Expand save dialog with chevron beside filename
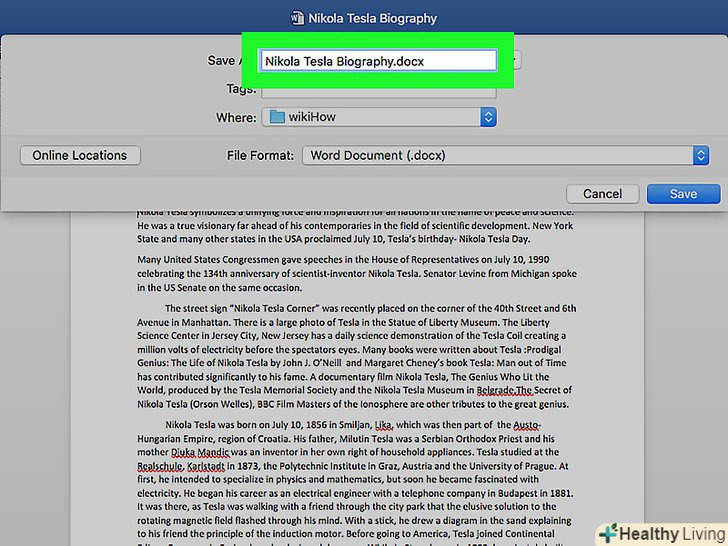The height and width of the screenshot is (546, 728). tap(515, 60)
